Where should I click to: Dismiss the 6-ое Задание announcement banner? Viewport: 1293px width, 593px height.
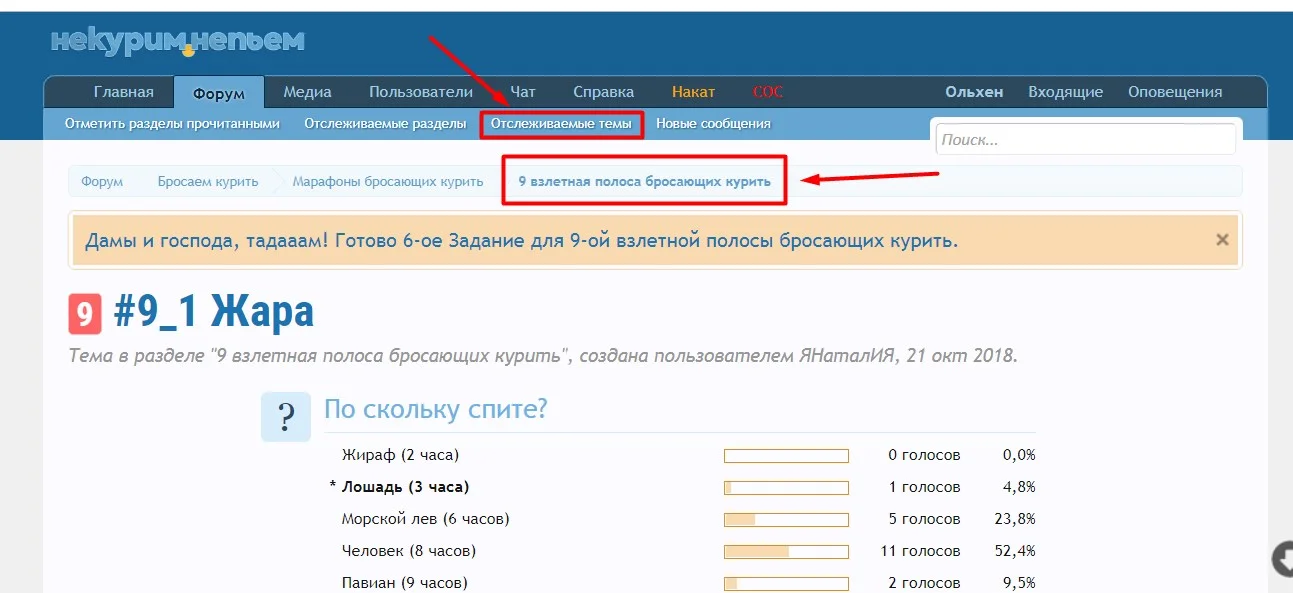[1221, 239]
